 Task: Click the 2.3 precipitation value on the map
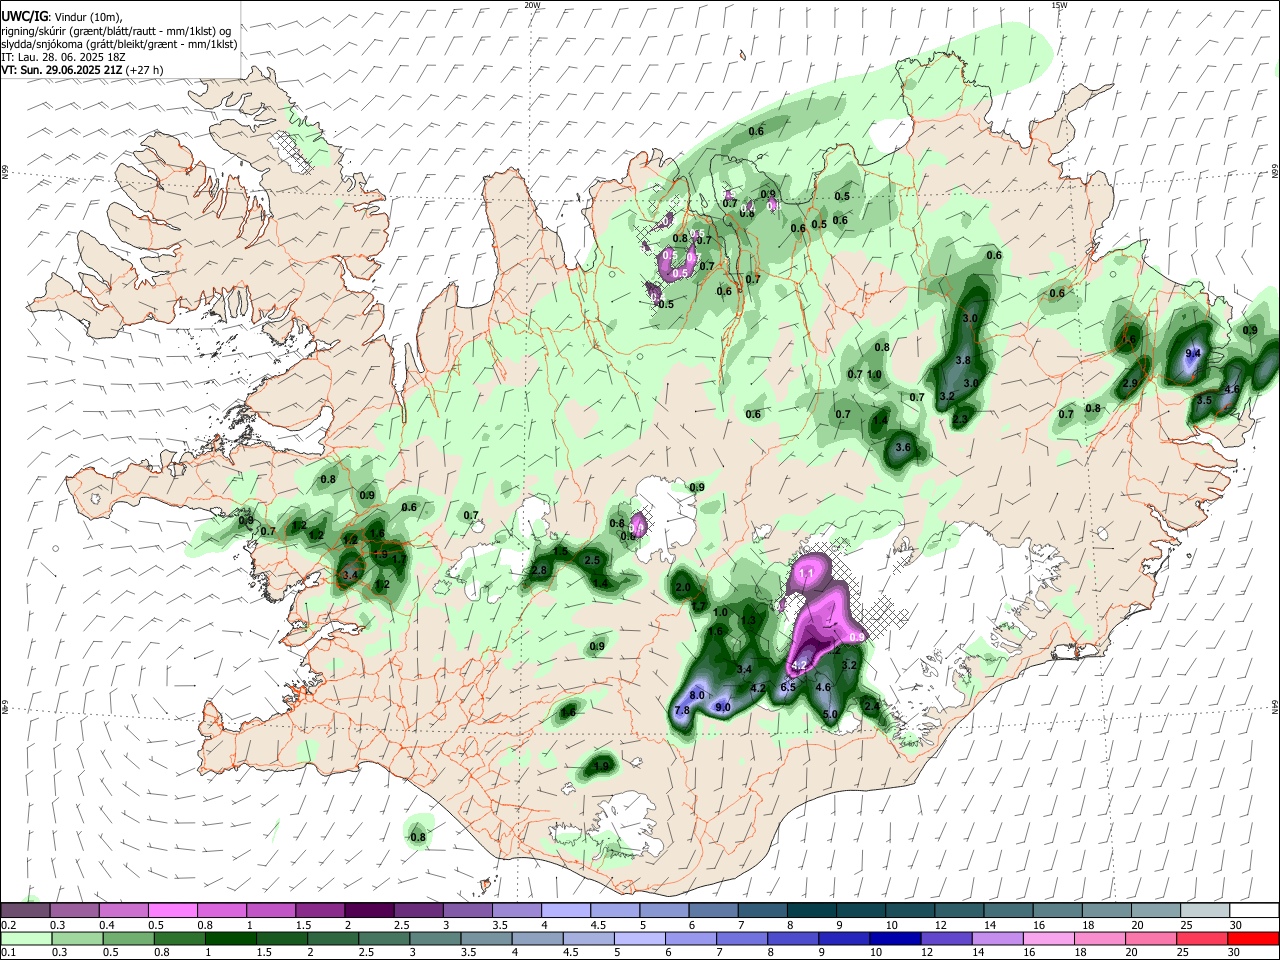[959, 420]
